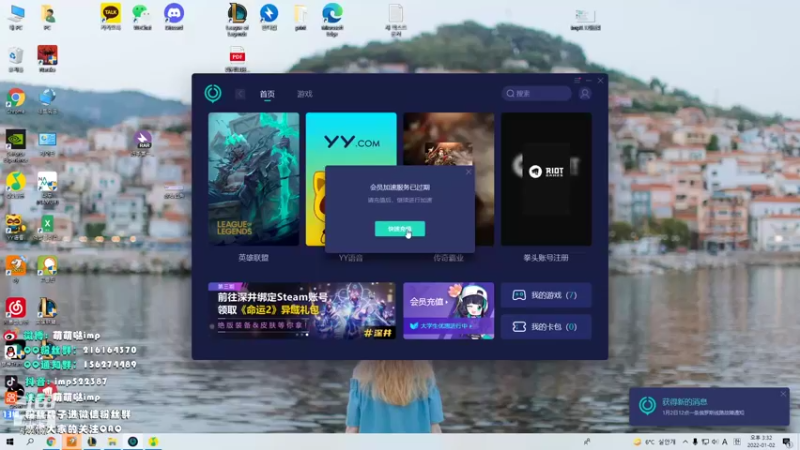
Task: Open League of Legends desktop shortcut
Action: [237, 18]
